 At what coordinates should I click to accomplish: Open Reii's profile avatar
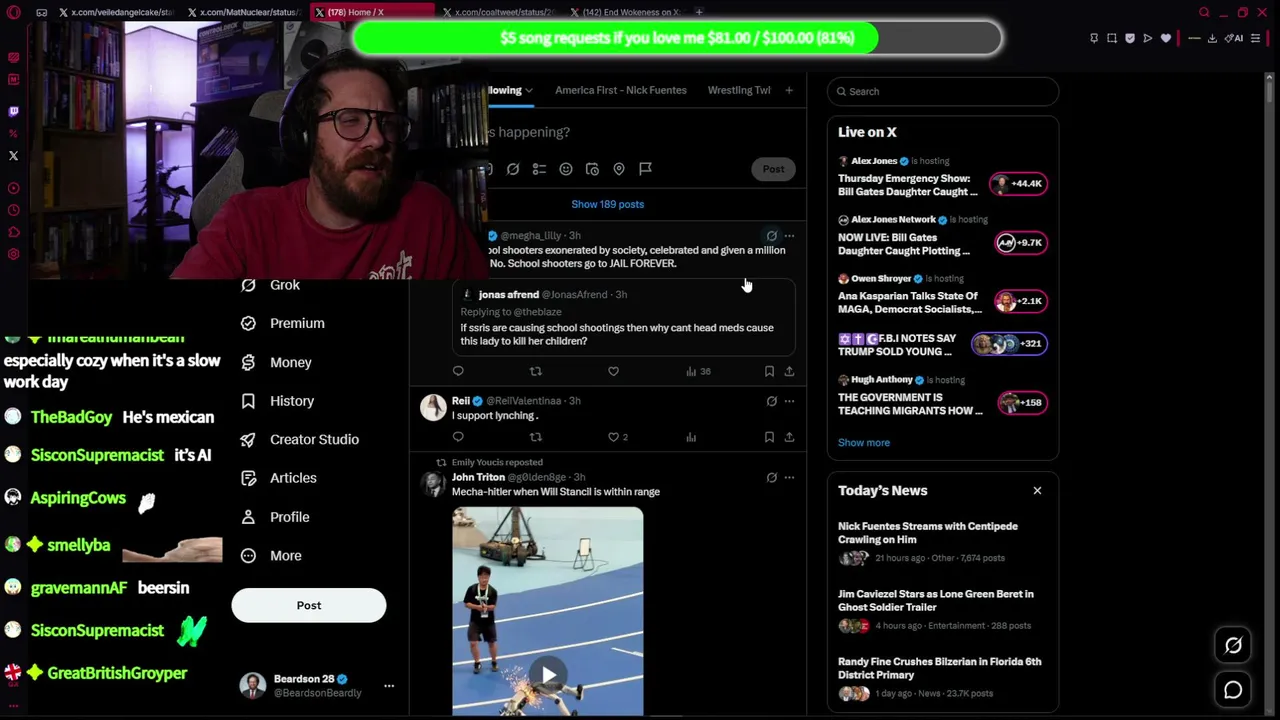pos(433,407)
